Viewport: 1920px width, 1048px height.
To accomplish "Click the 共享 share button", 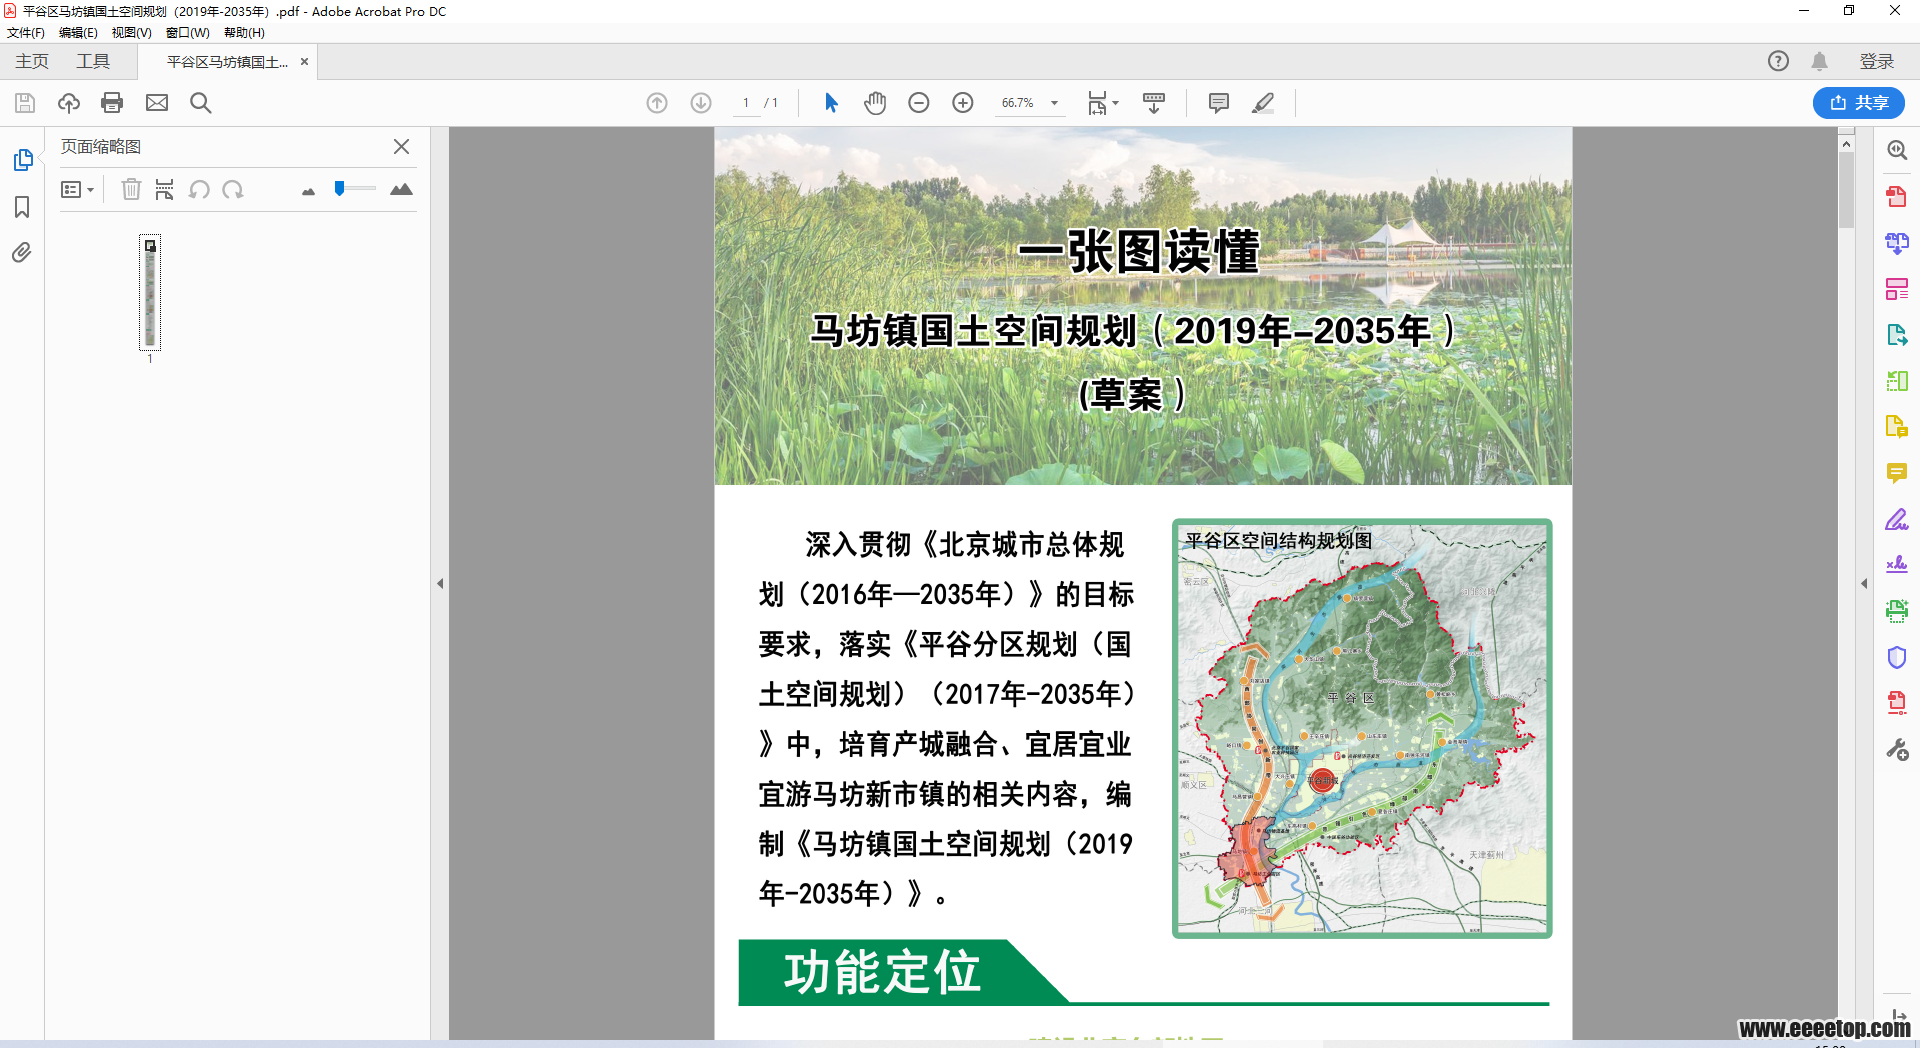I will point(1858,103).
